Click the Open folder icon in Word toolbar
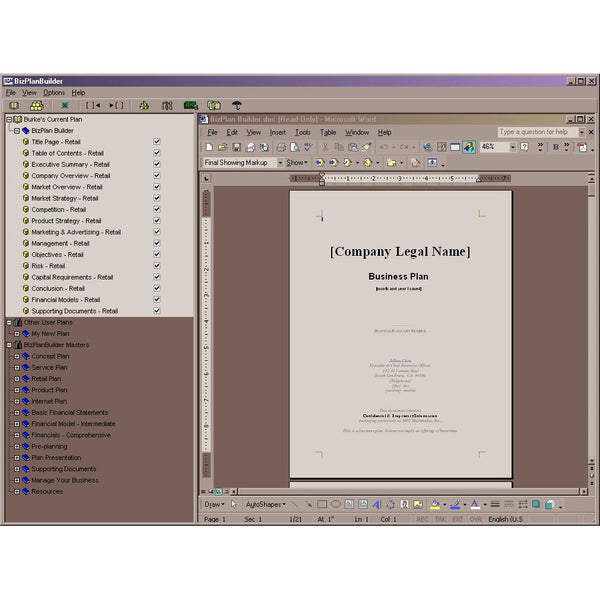Image resolution: width=600 pixels, height=600 pixels. pos(223,147)
